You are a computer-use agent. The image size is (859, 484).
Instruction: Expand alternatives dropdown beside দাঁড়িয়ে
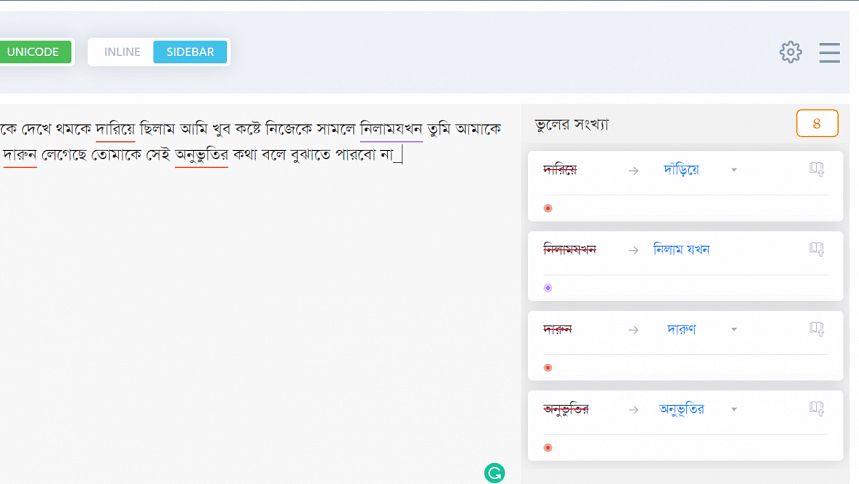click(734, 170)
